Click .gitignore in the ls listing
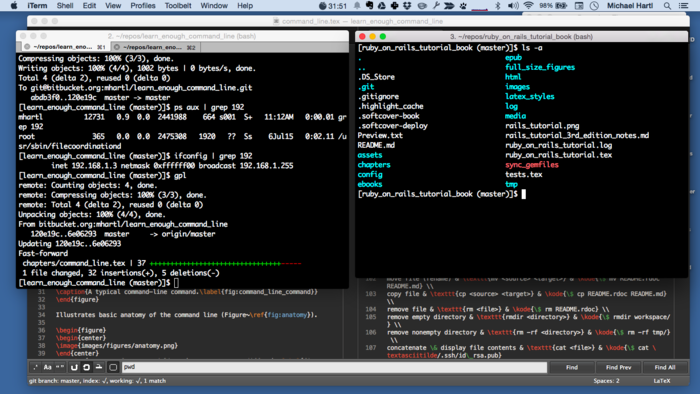The width and height of the screenshot is (700, 394). (x=378, y=96)
